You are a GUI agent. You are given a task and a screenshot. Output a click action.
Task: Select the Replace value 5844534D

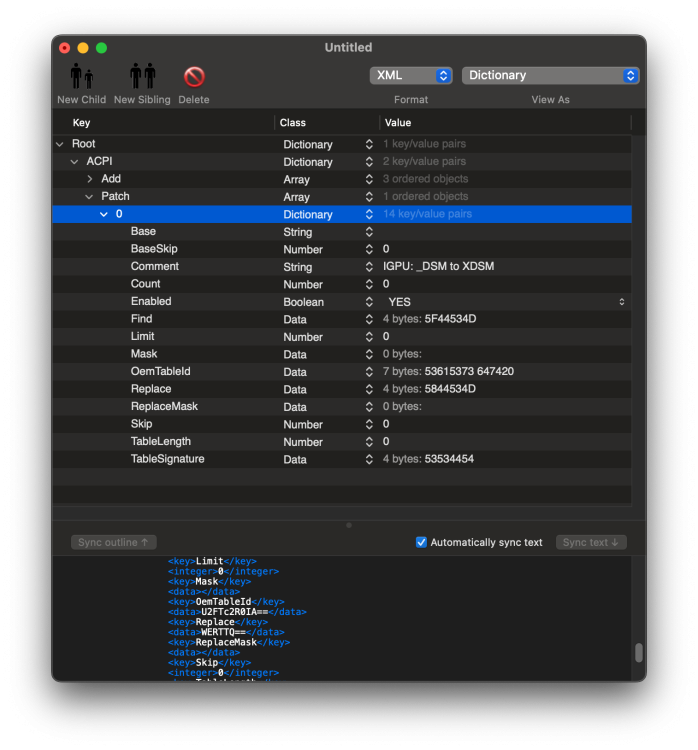coord(450,389)
